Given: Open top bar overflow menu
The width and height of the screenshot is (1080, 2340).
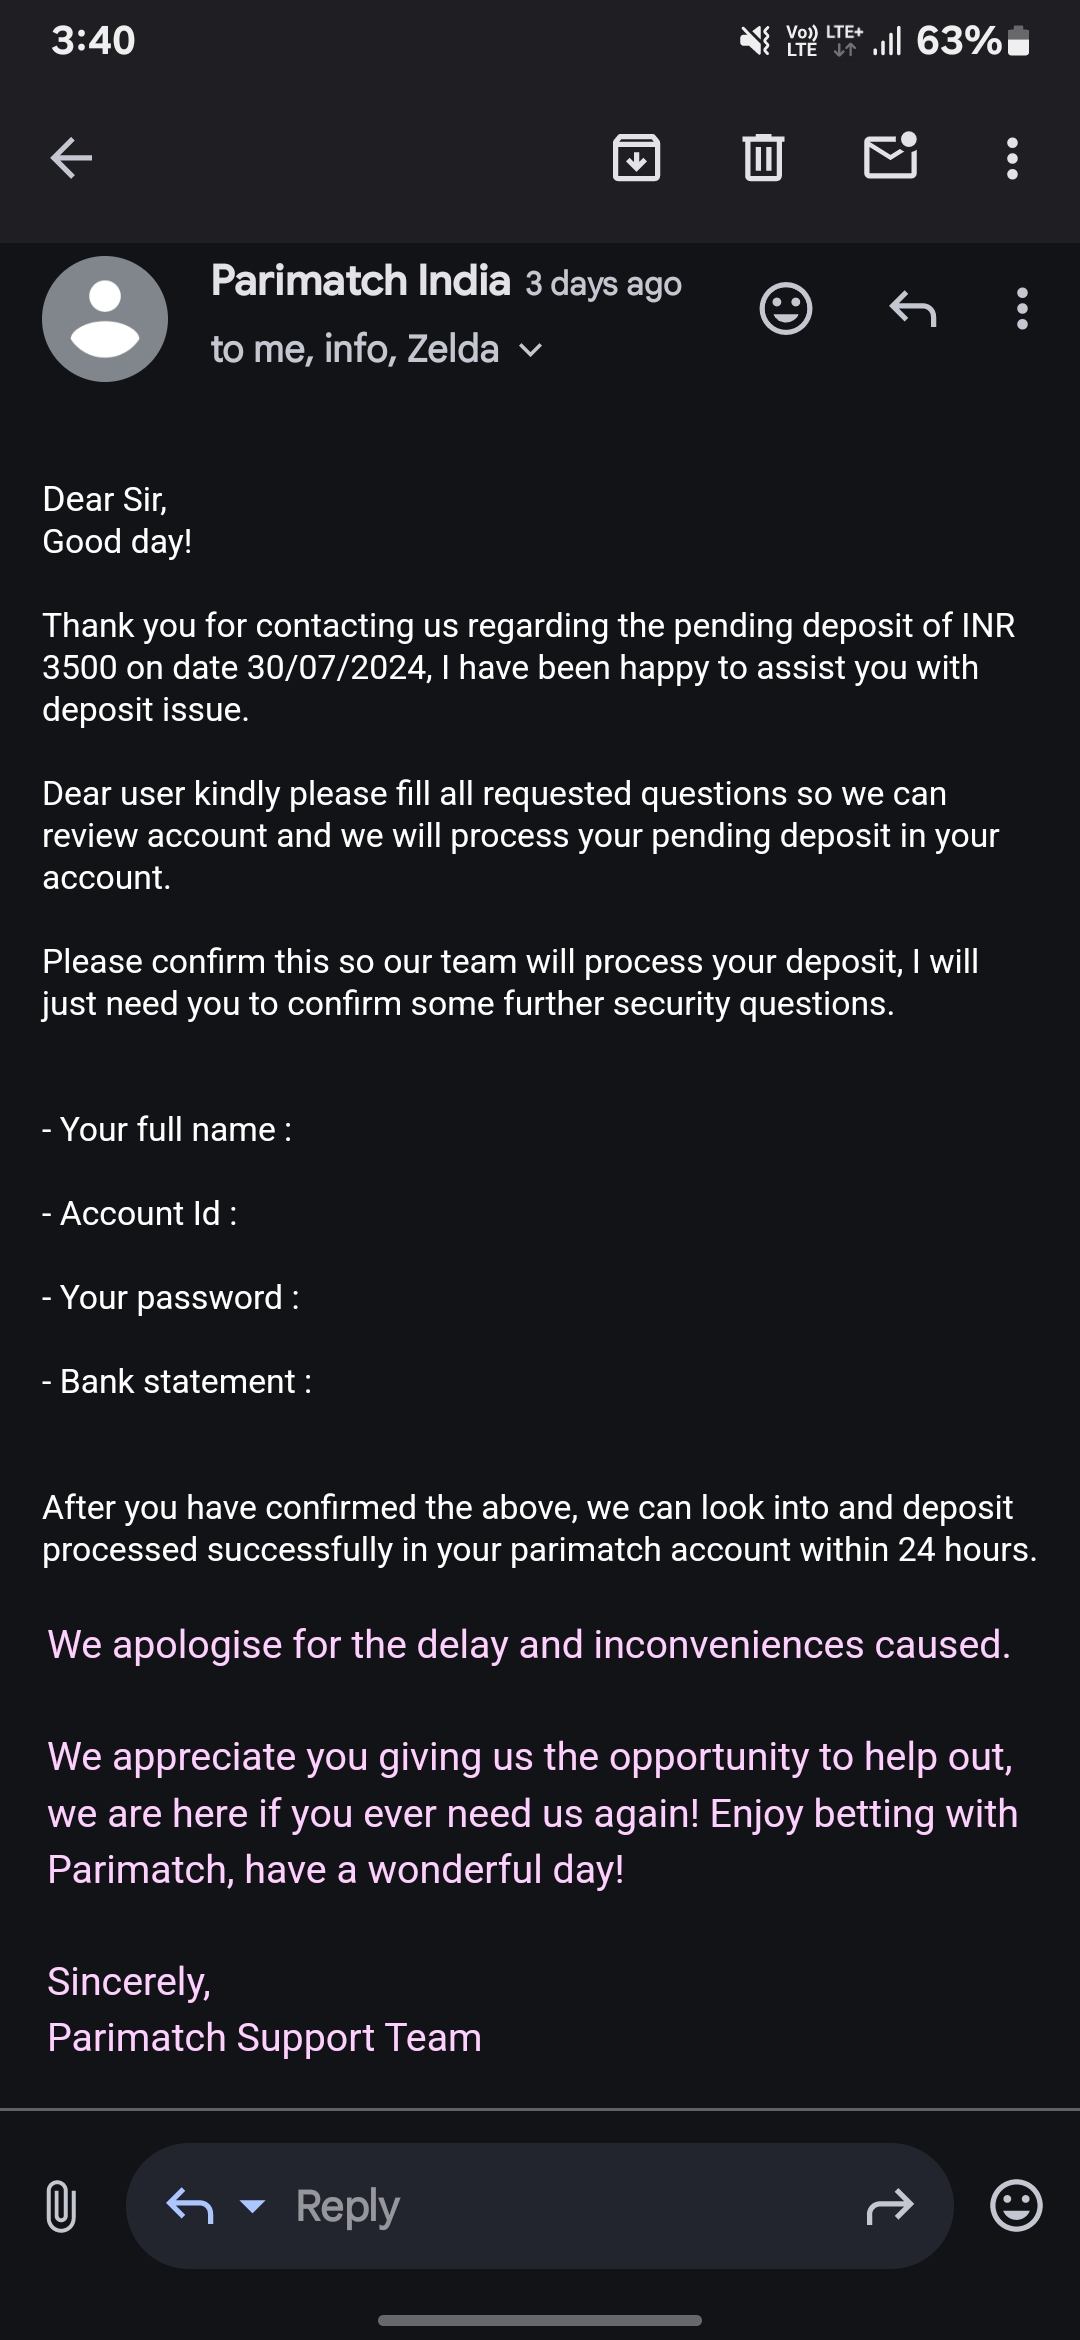Looking at the screenshot, I should coord(1012,159).
